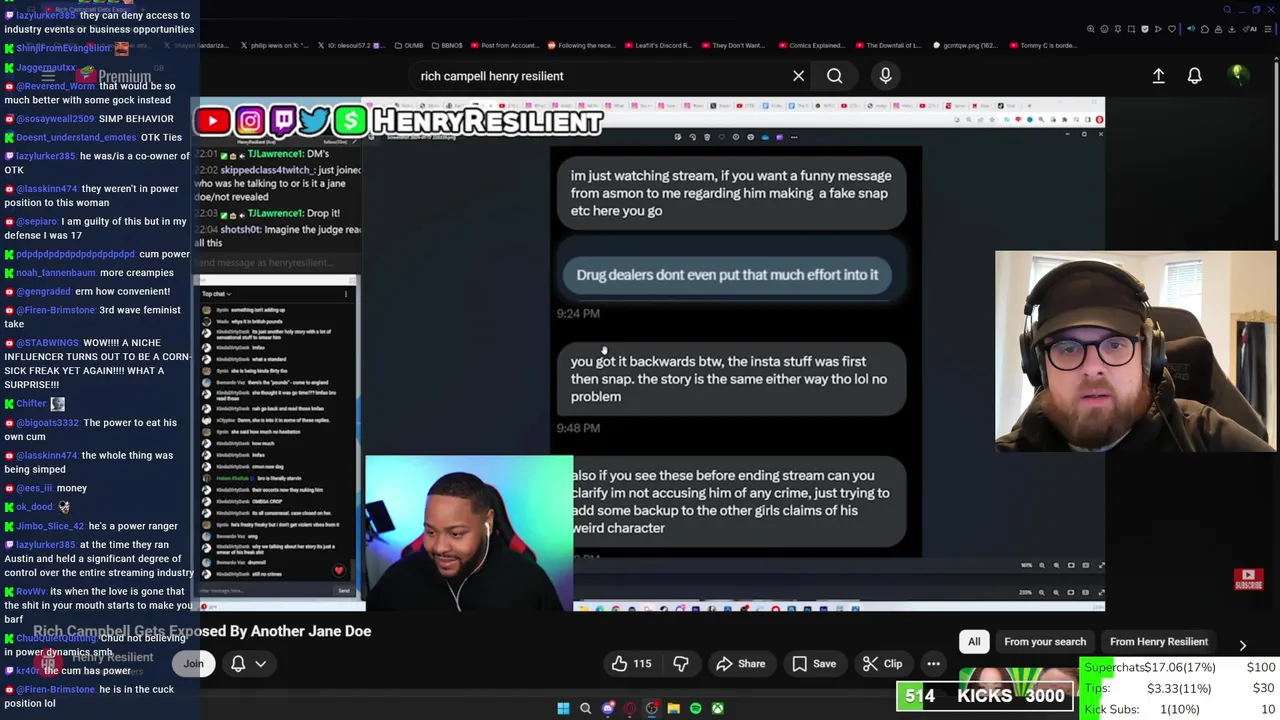Open Spotify from the taskbar
This screenshot has width=1280, height=720.
[x=695, y=708]
